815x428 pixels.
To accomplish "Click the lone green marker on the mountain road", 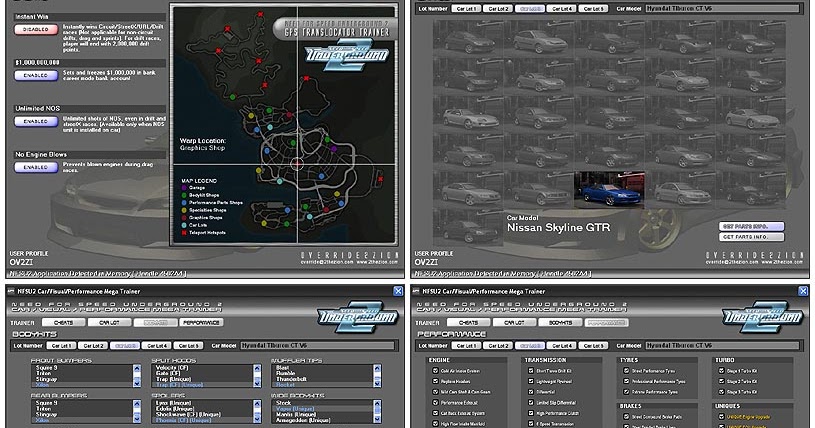I will coord(232,97).
